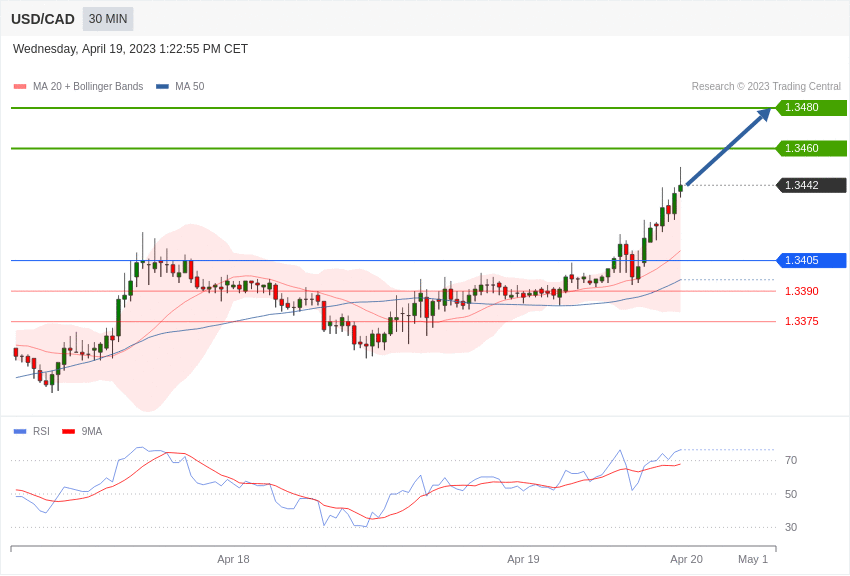This screenshot has height=576, width=850.
Task: Click the Apr 18 date axis label
Action: [233, 559]
